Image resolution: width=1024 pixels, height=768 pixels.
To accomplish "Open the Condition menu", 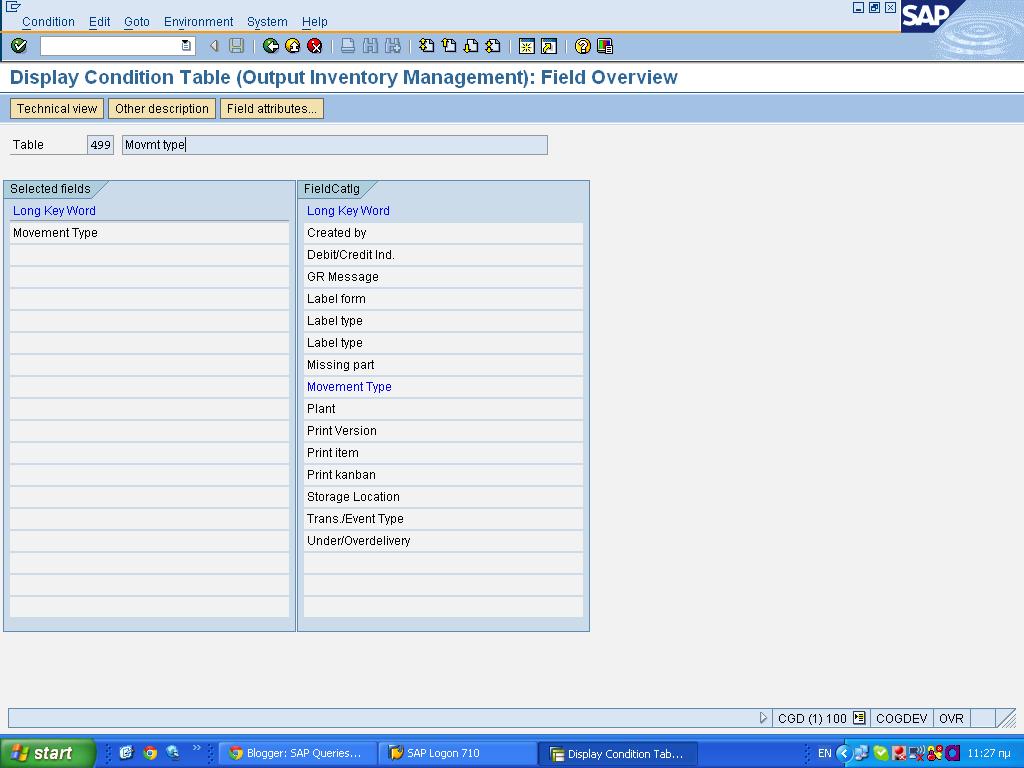I will [x=48, y=22].
